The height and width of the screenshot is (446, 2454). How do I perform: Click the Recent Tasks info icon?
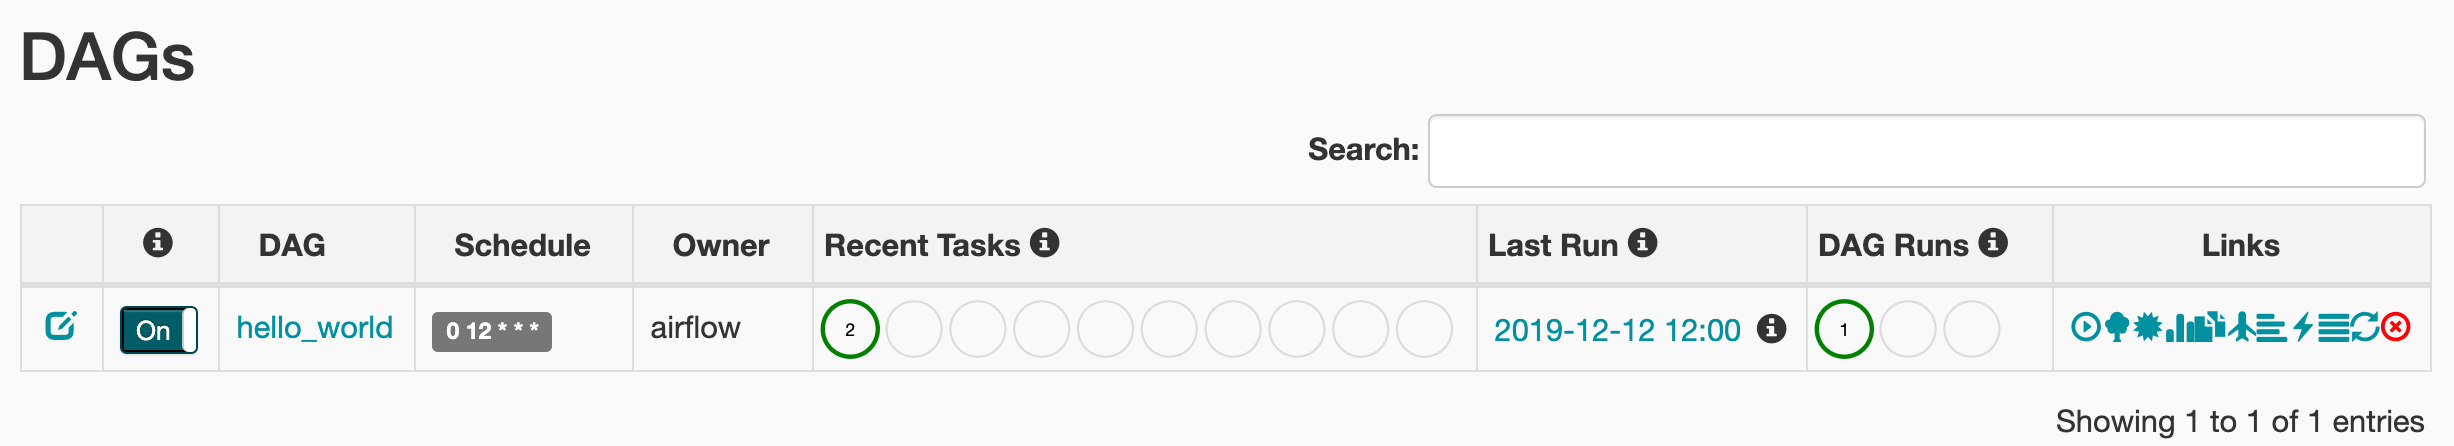coord(1045,242)
